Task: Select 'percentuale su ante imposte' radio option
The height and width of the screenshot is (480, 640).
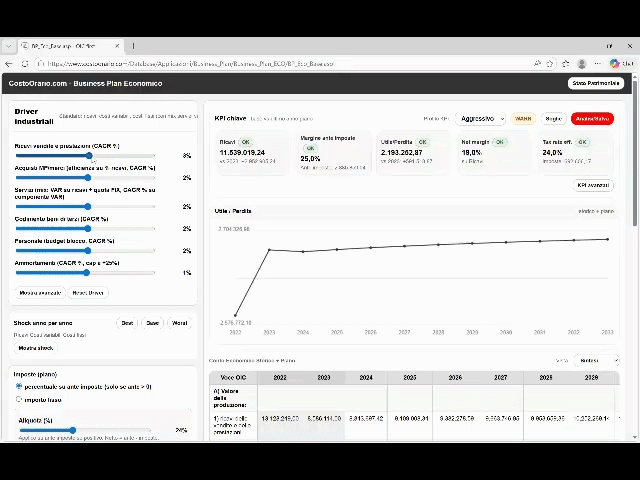Action: tap(19, 386)
